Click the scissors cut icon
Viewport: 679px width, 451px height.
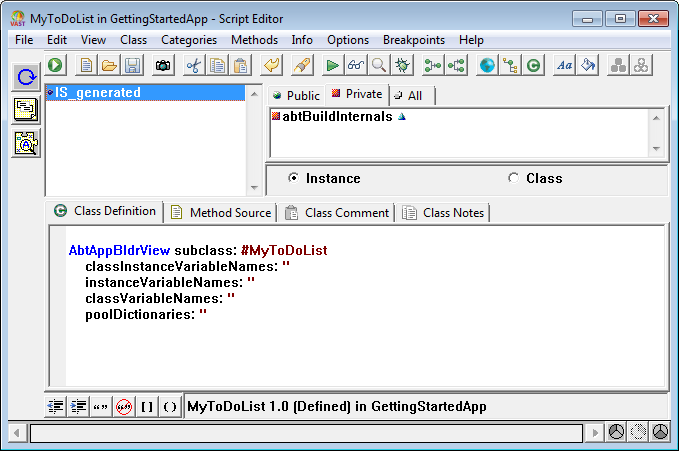pos(194,65)
